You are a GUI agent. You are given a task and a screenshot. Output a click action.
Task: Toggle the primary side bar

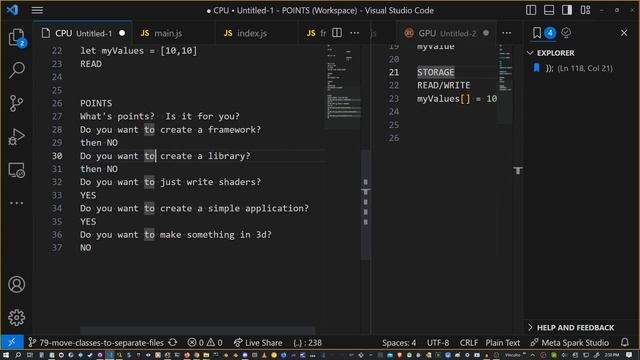coord(531,10)
